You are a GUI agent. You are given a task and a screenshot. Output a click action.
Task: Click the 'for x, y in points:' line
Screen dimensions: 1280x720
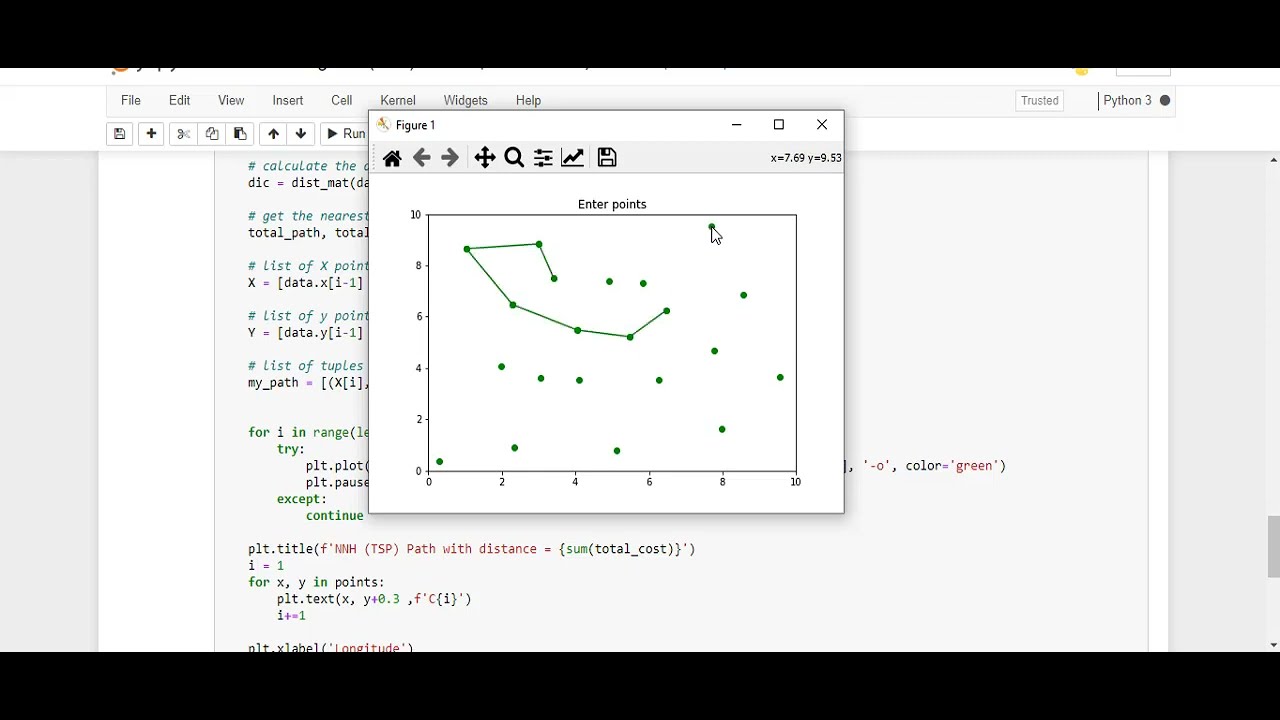point(316,582)
